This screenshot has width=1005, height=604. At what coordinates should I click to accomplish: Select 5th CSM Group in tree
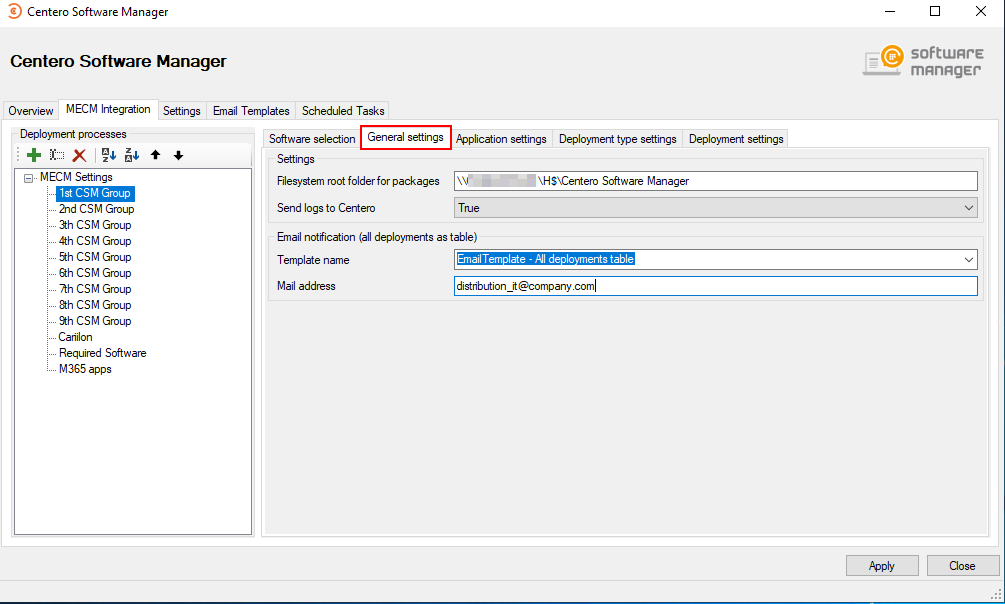[95, 257]
